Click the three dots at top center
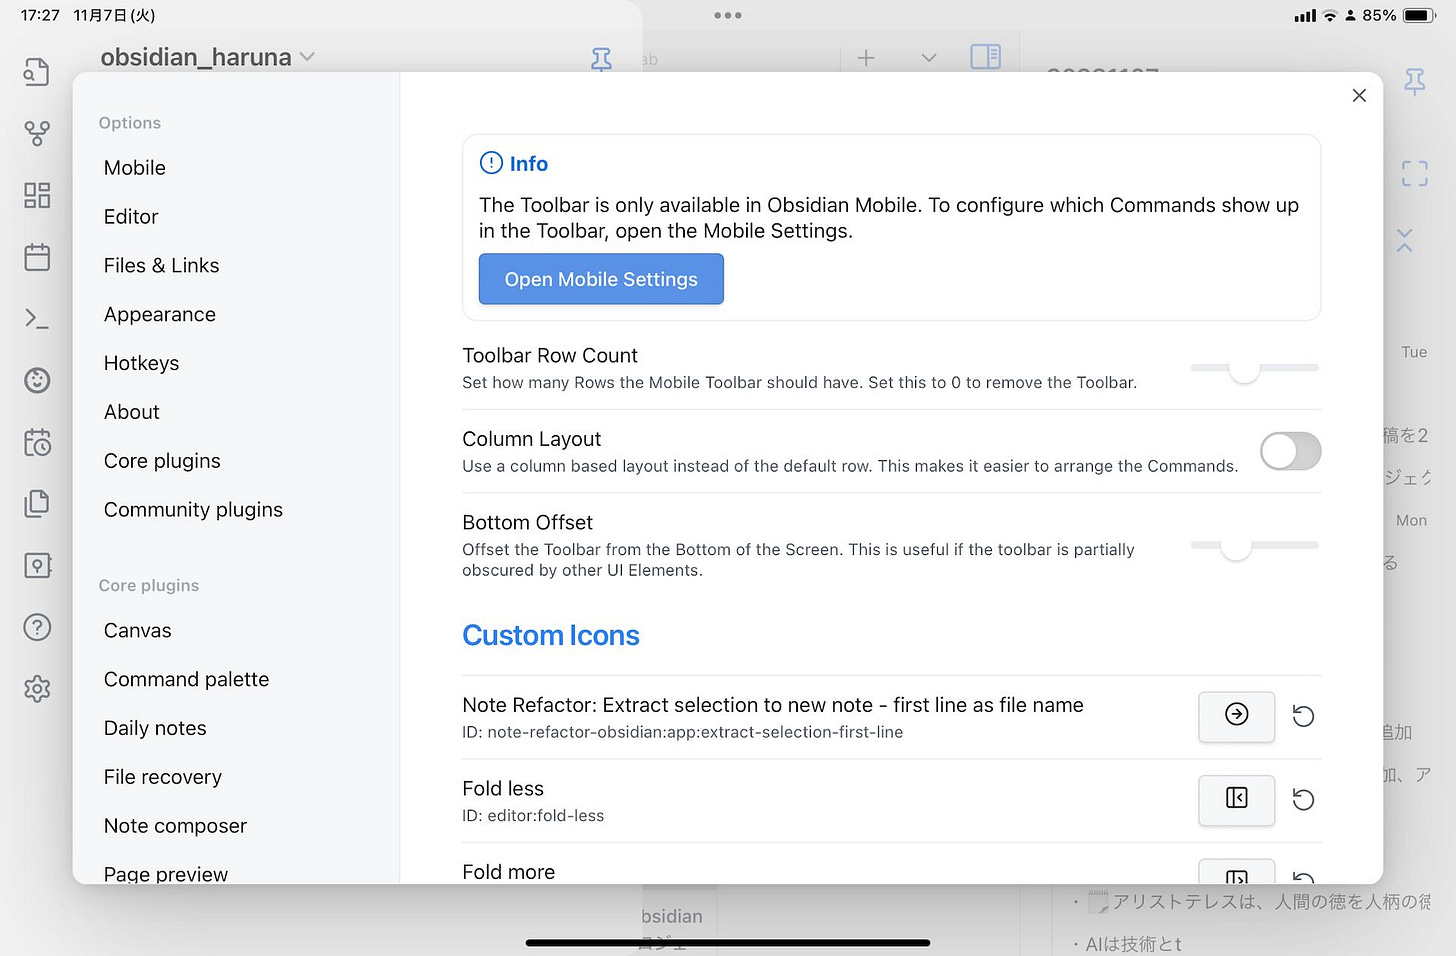The image size is (1456, 956). click(x=728, y=15)
